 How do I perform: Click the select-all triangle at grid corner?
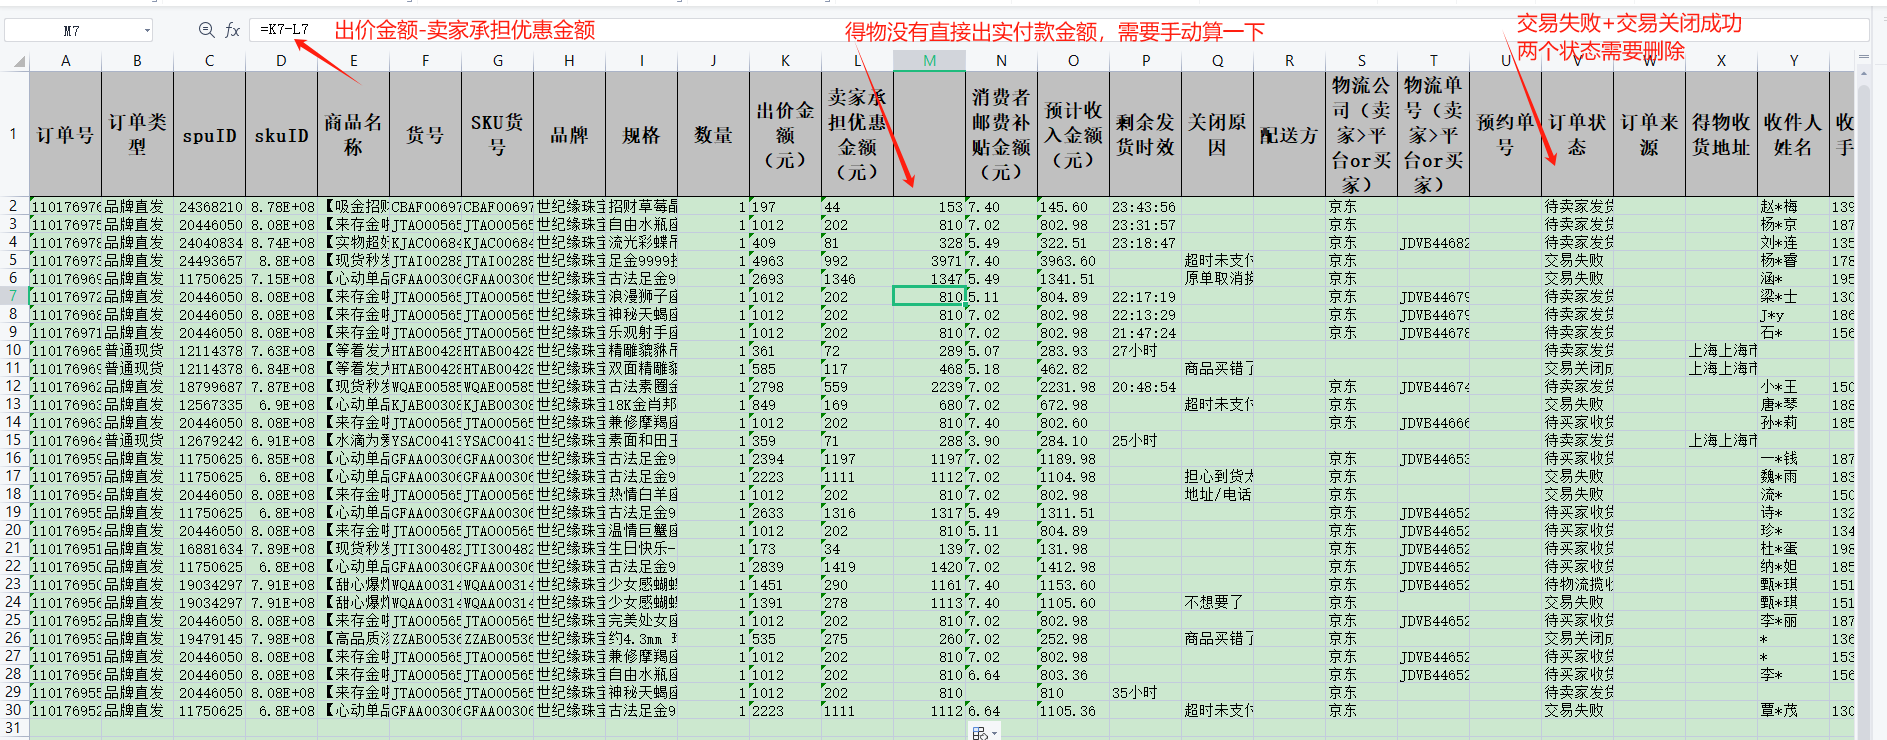click(x=18, y=61)
